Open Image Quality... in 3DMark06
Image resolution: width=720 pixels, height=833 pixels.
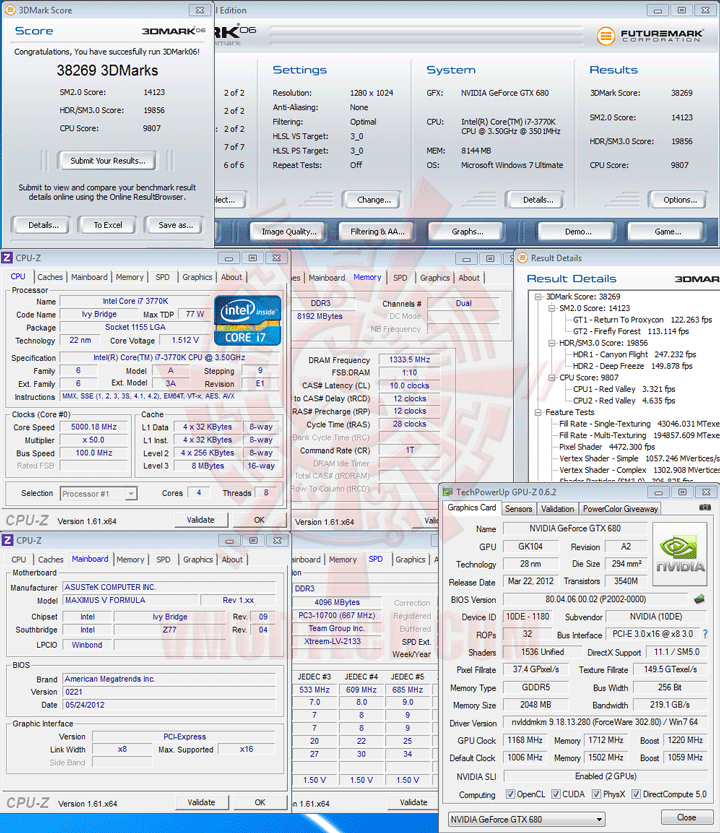click(289, 232)
